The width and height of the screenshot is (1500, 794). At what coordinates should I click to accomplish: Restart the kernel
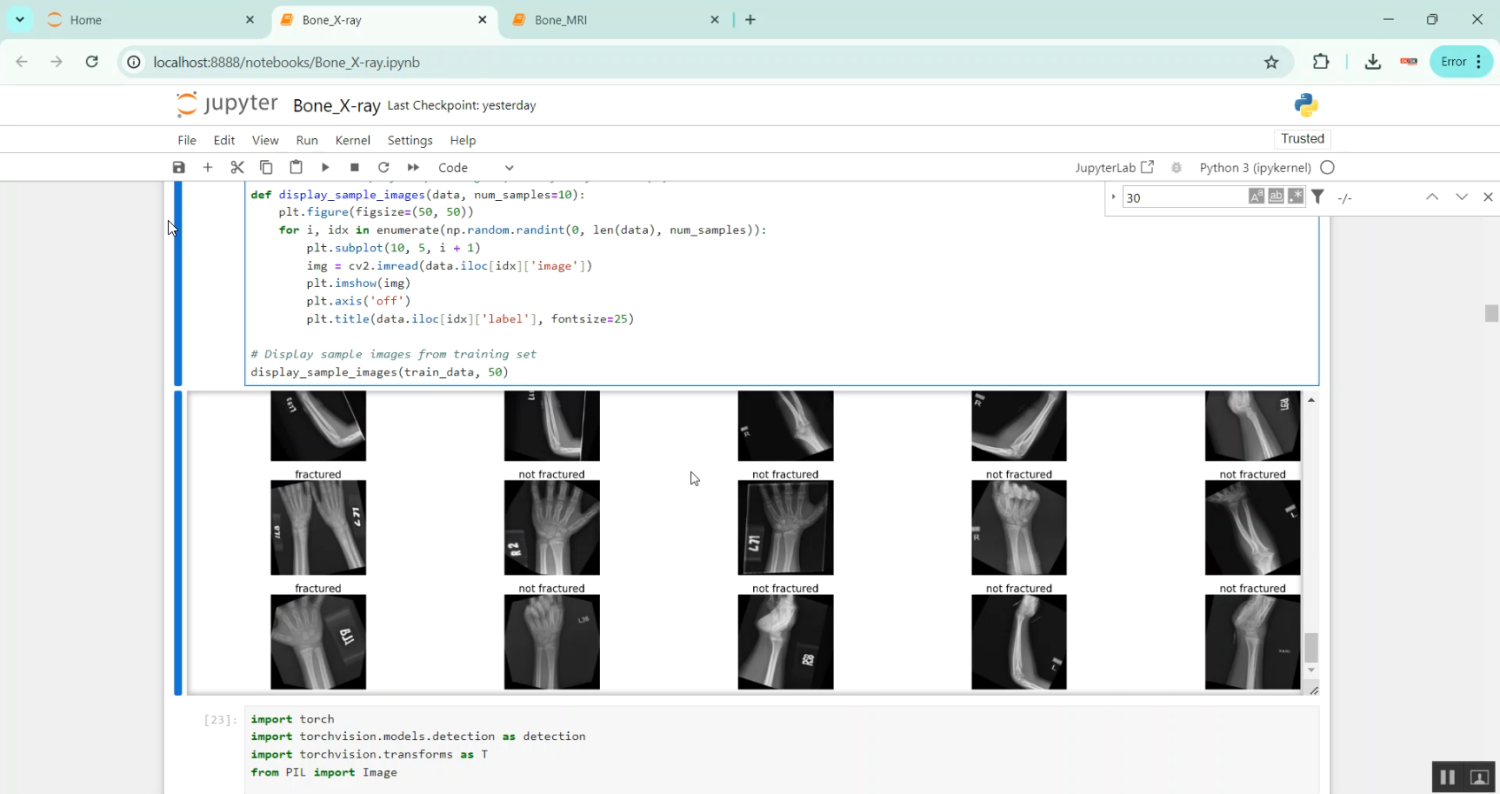coord(383,168)
